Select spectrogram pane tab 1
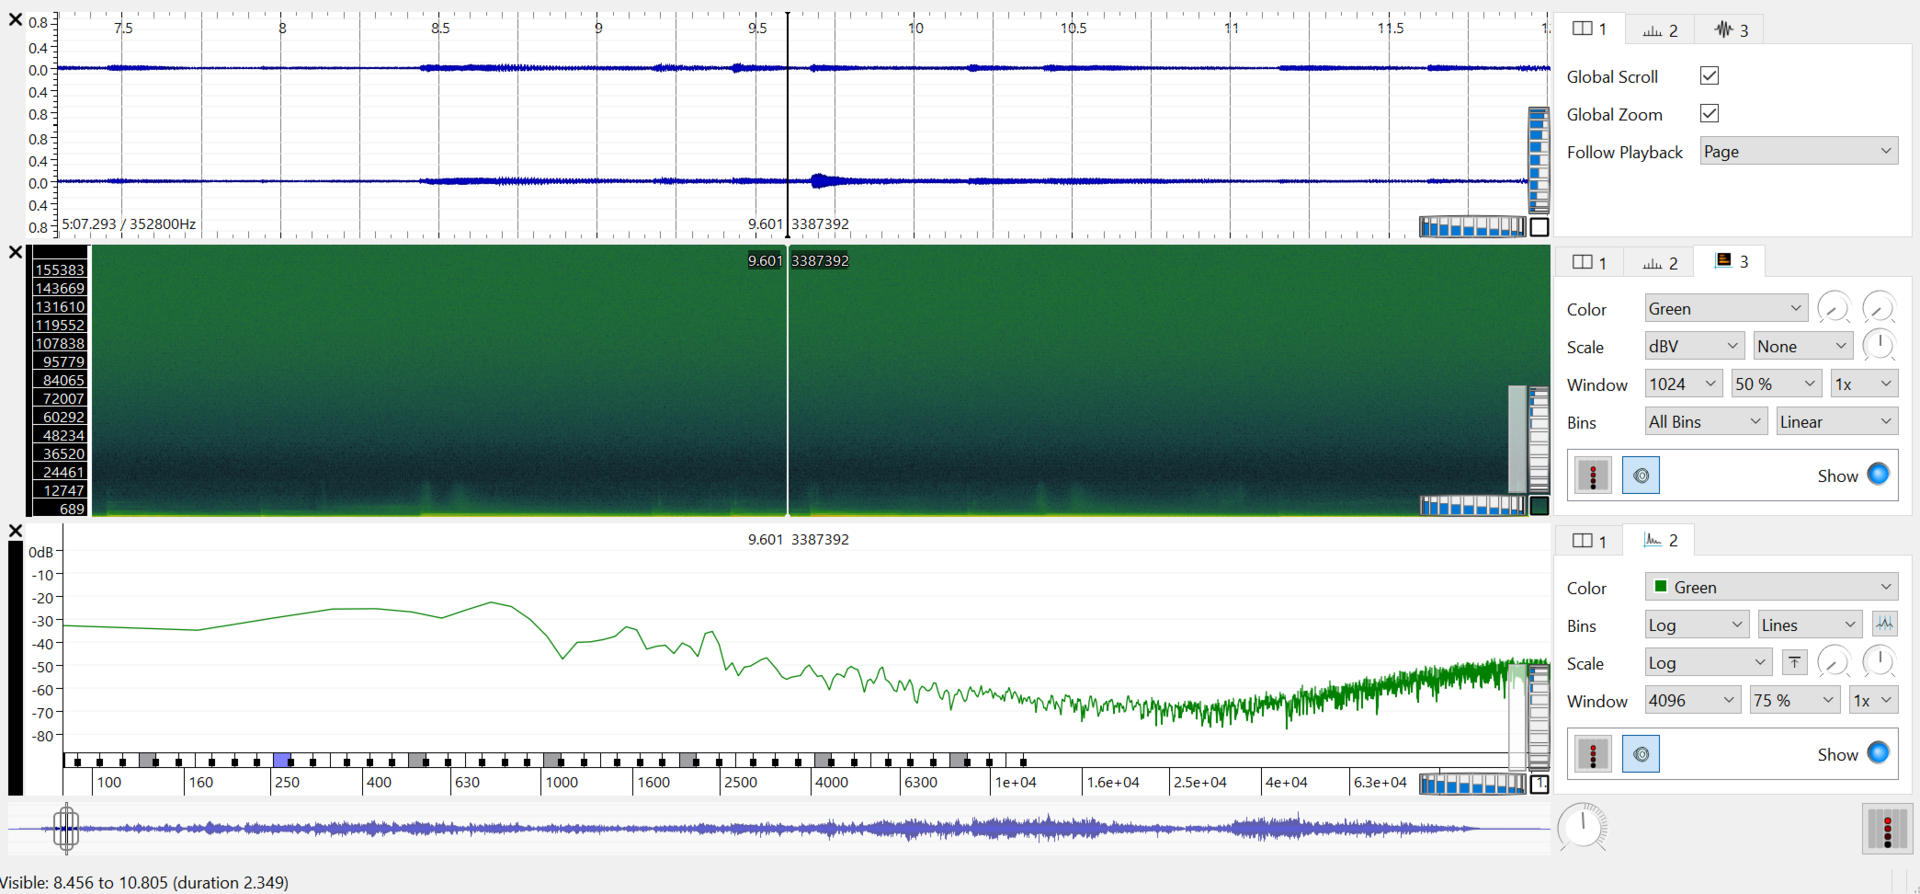 [1589, 262]
